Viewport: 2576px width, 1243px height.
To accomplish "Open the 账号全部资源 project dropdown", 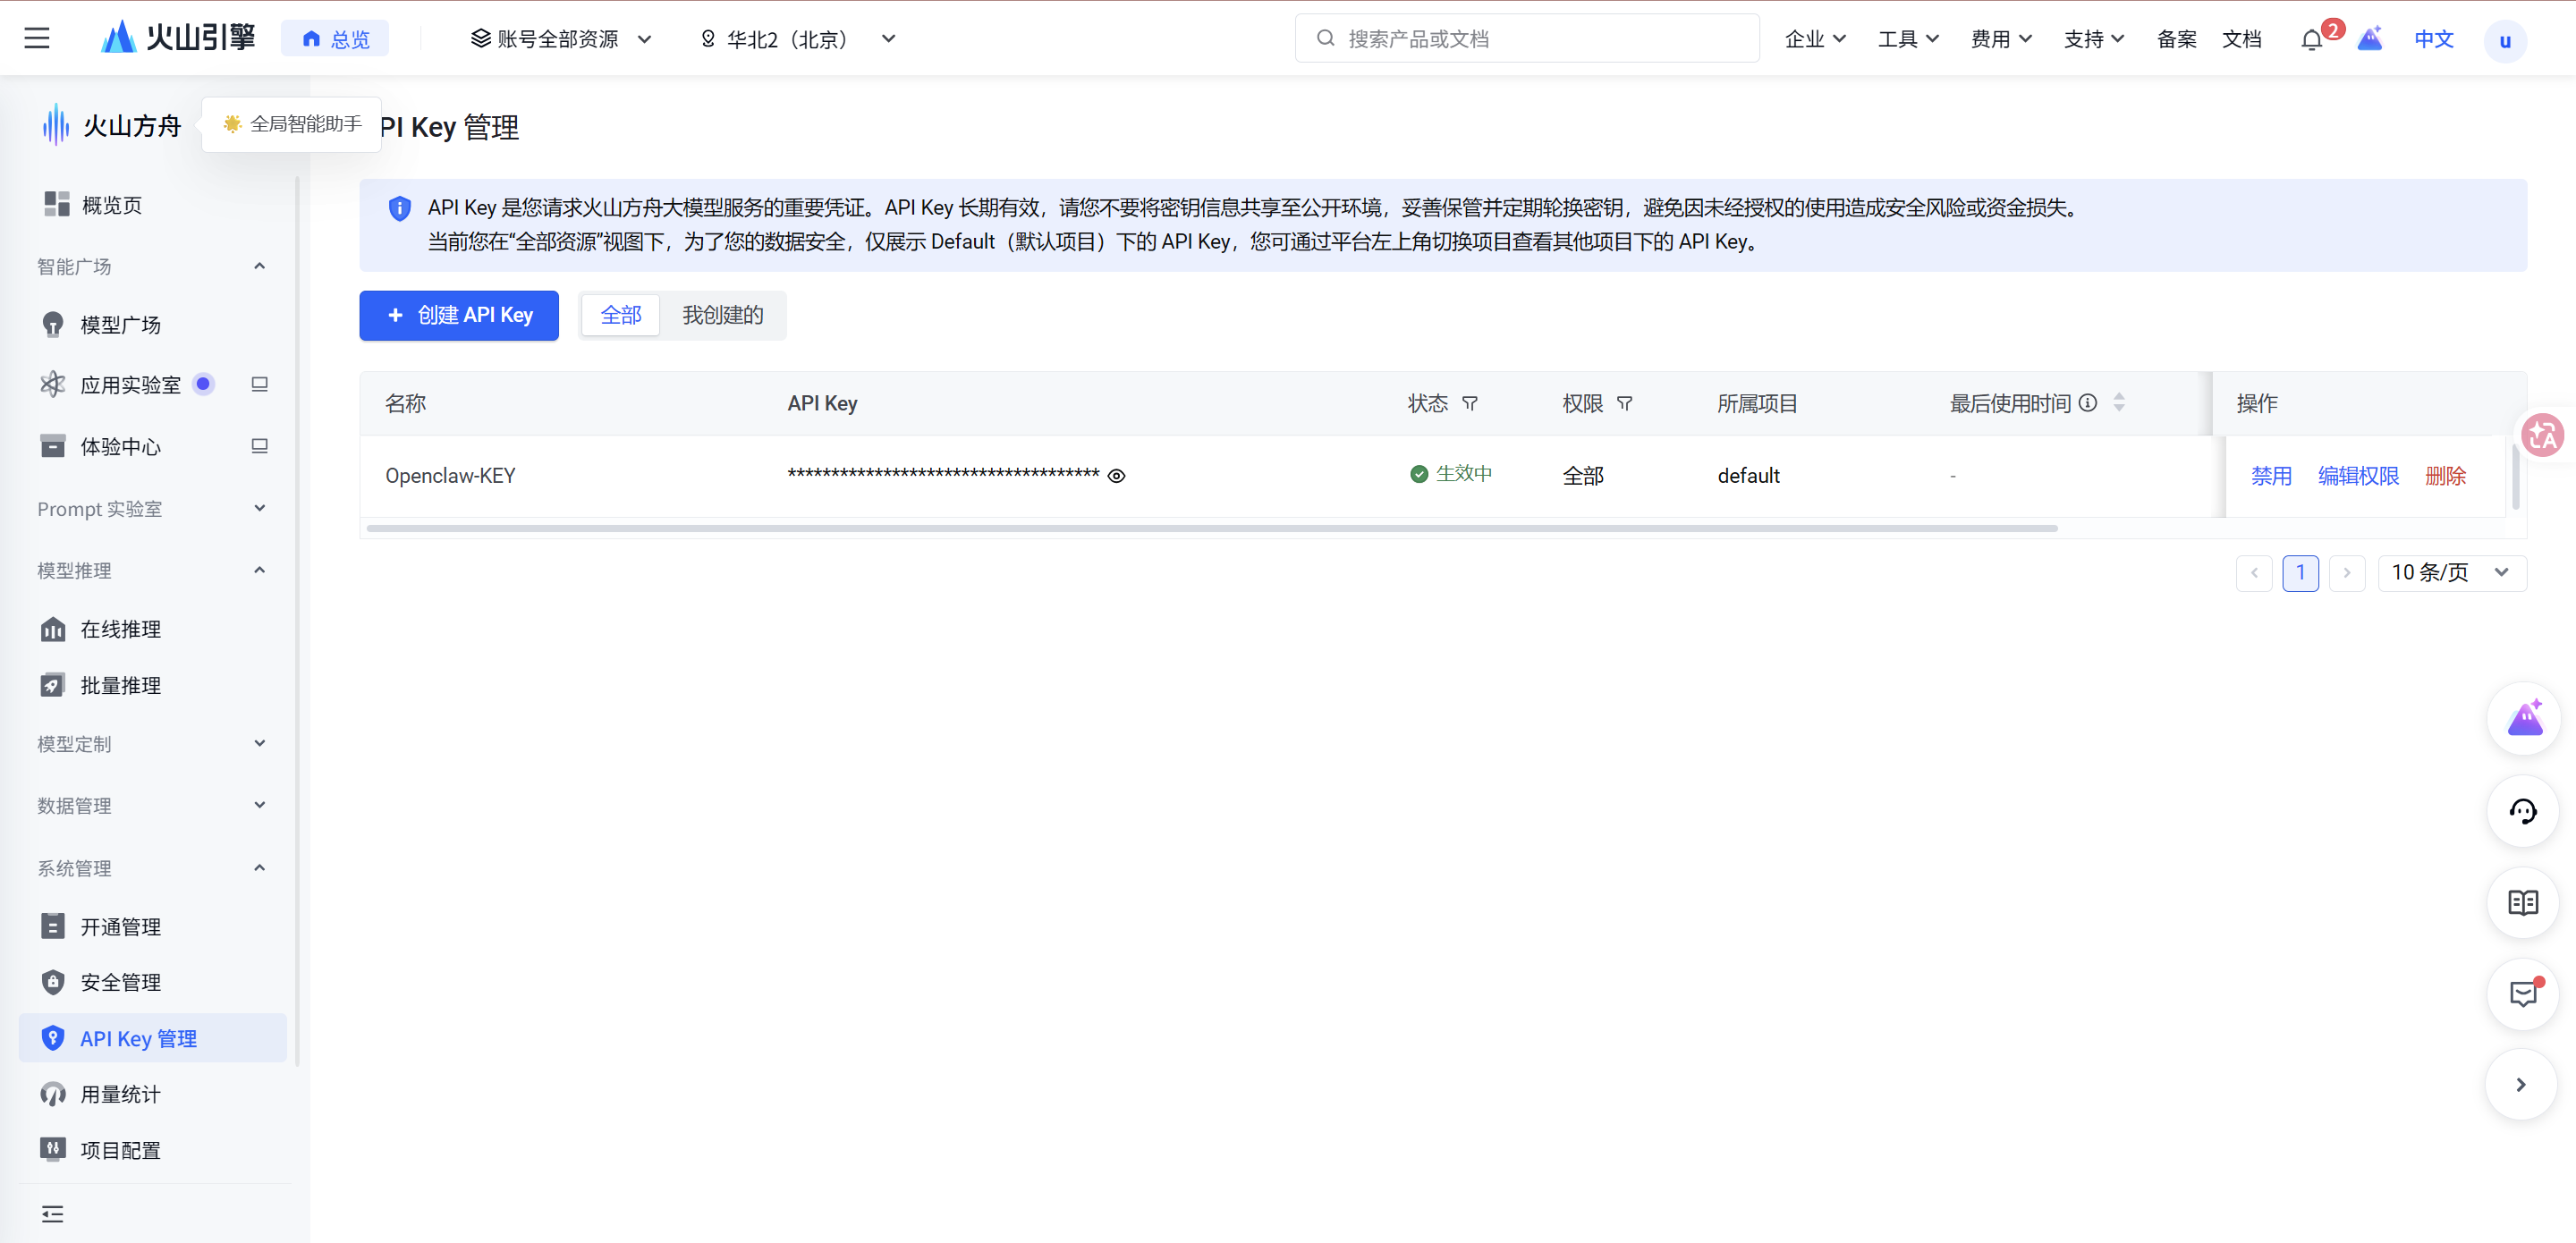I will point(560,39).
